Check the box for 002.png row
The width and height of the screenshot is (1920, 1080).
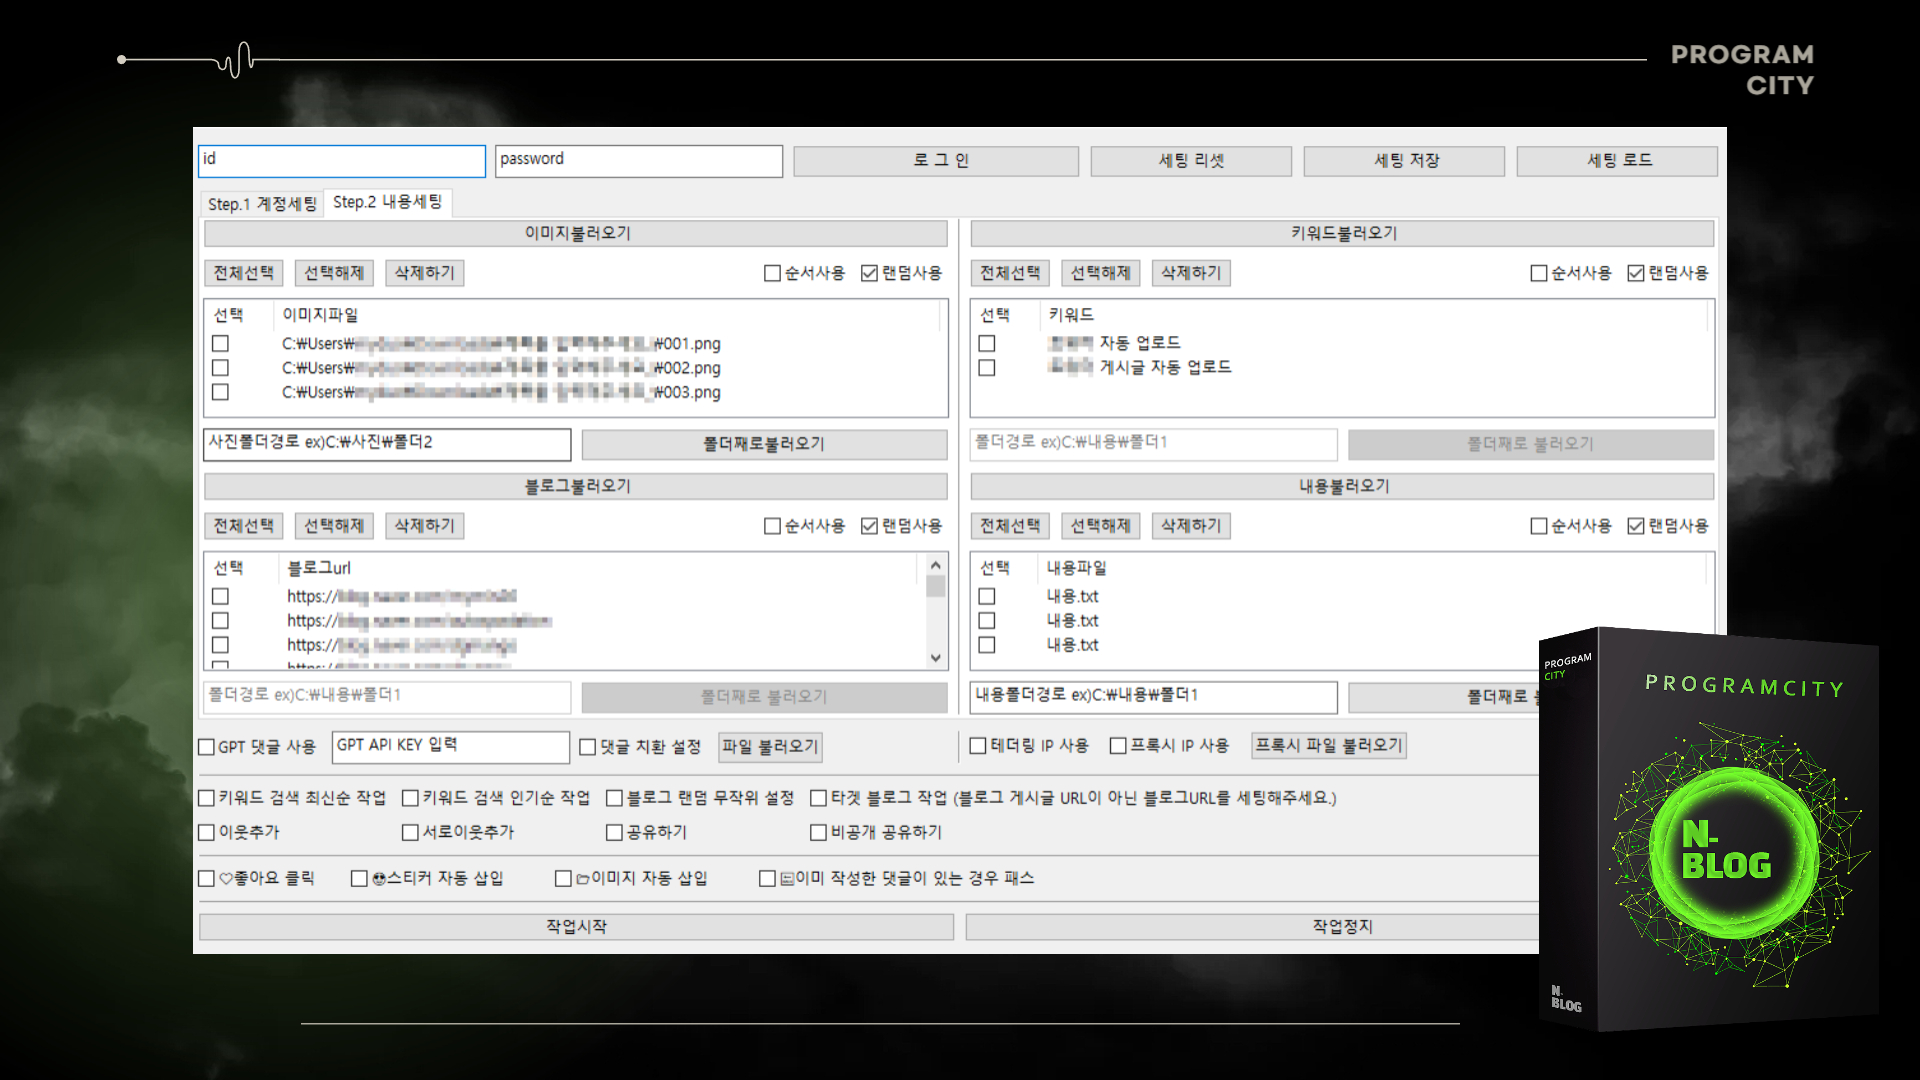(220, 368)
